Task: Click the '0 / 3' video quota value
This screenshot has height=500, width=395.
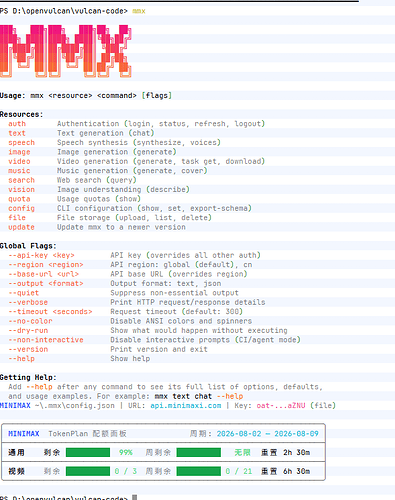Action: [126, 471]
